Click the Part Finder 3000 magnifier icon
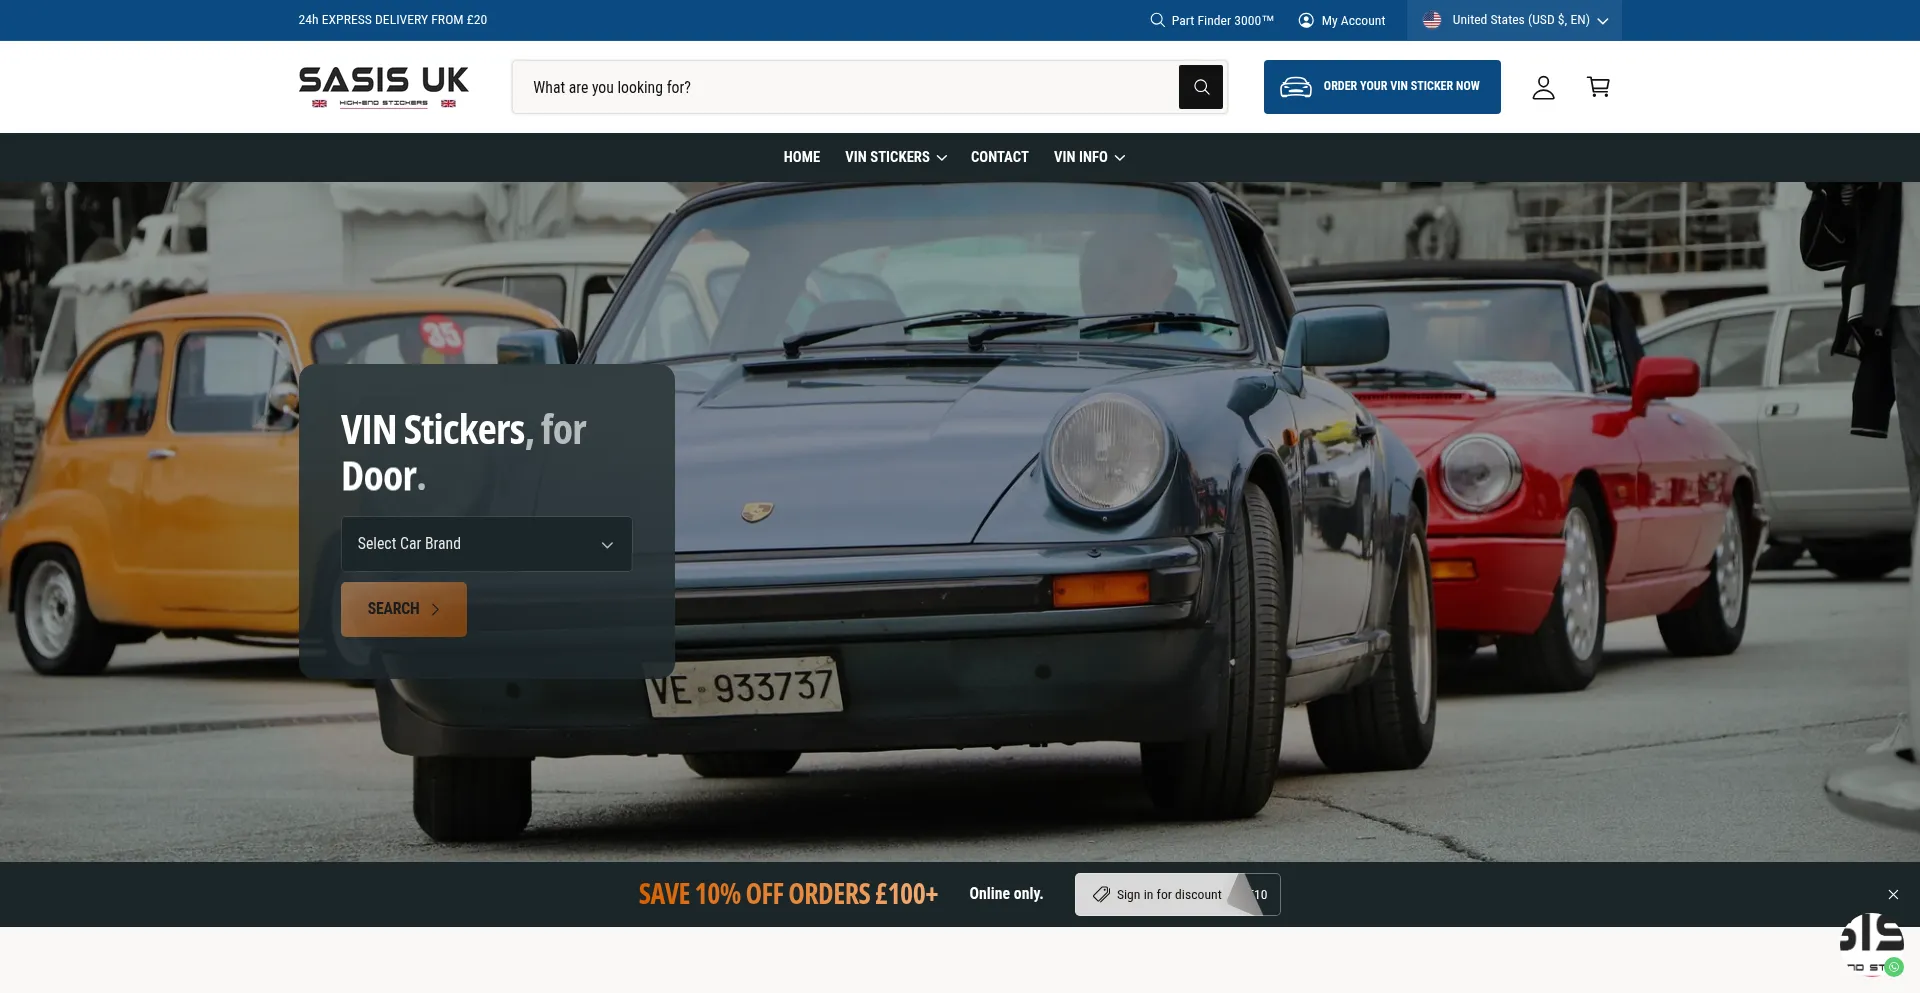The width and height of the screenshot is (1920, 993). coord(1157,20)
